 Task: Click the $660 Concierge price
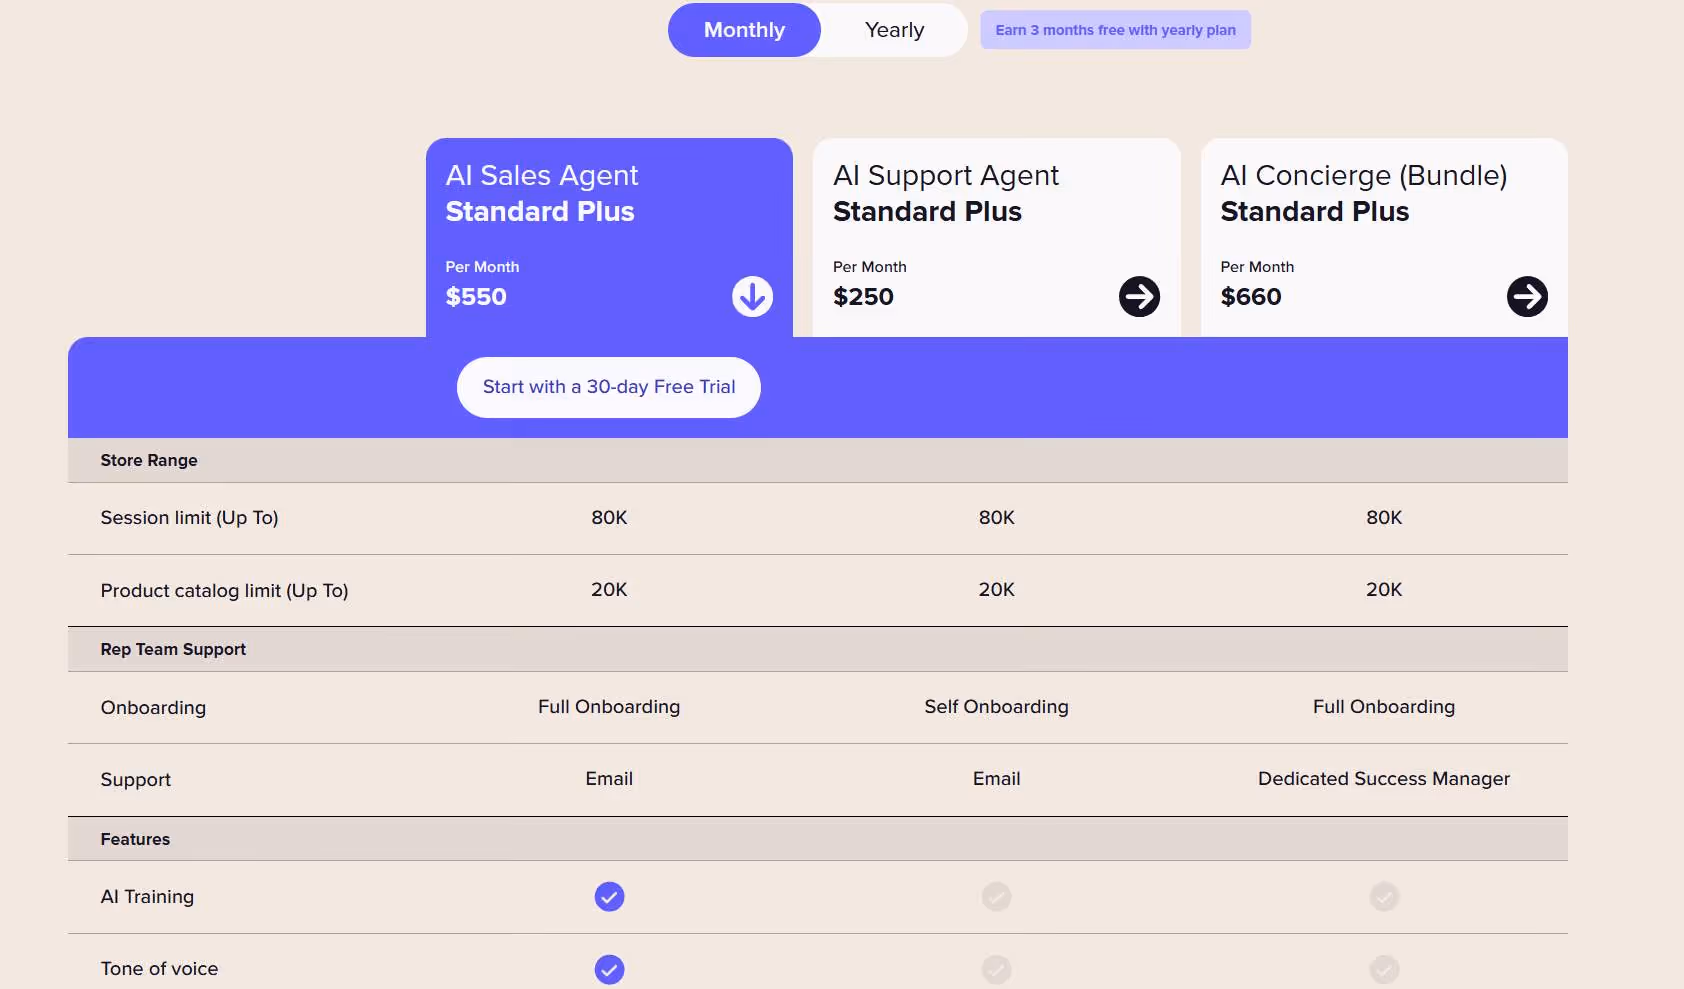click(1251, 297)
